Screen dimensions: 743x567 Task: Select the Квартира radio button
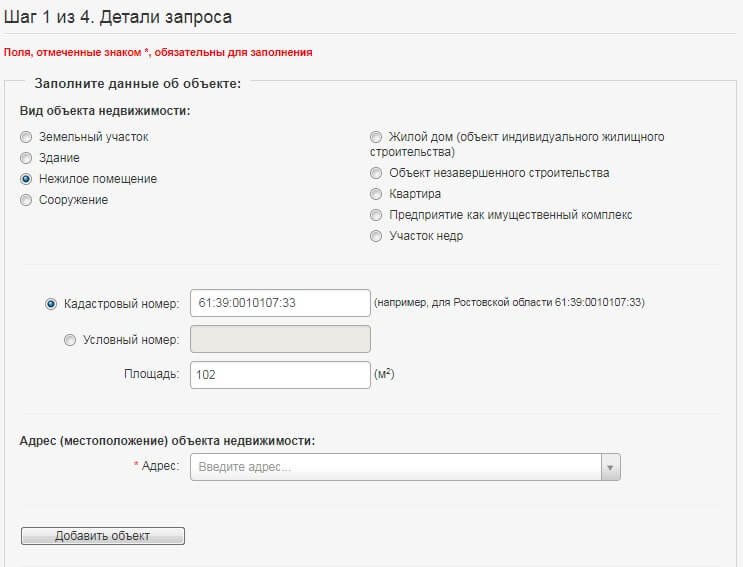tap(376, 194)
